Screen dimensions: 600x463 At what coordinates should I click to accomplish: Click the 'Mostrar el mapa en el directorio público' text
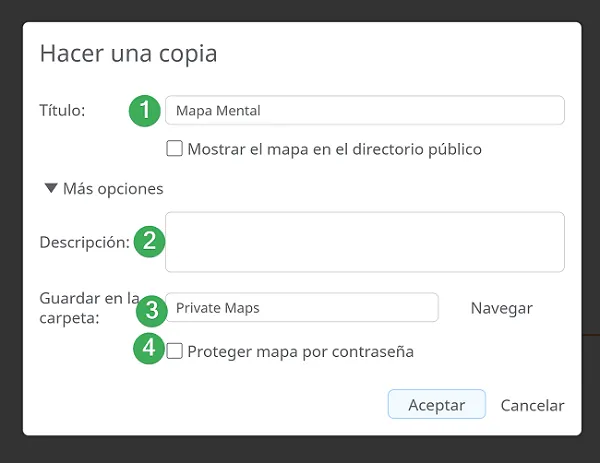334,149
